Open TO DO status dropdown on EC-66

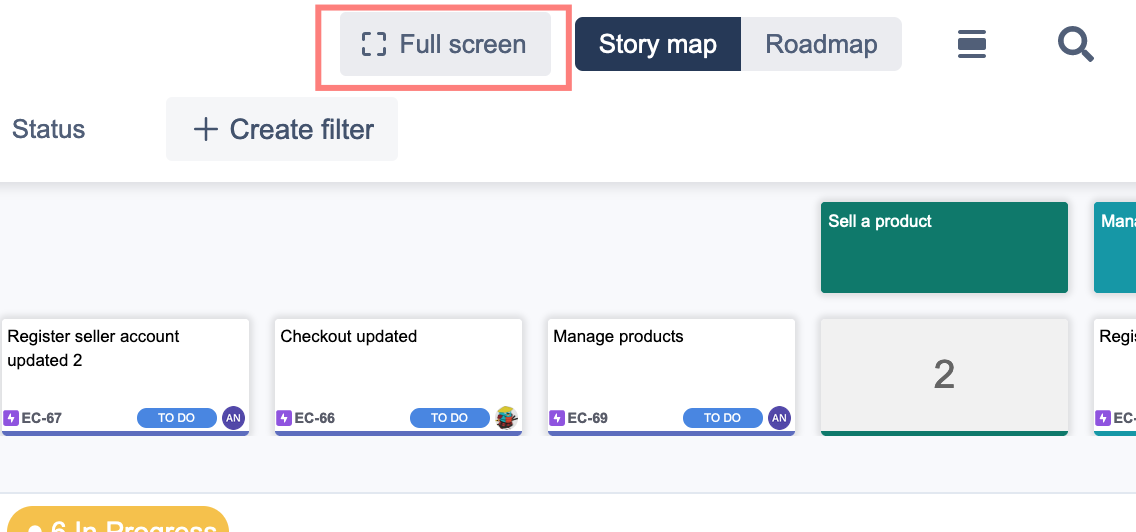tap(450, 418)
